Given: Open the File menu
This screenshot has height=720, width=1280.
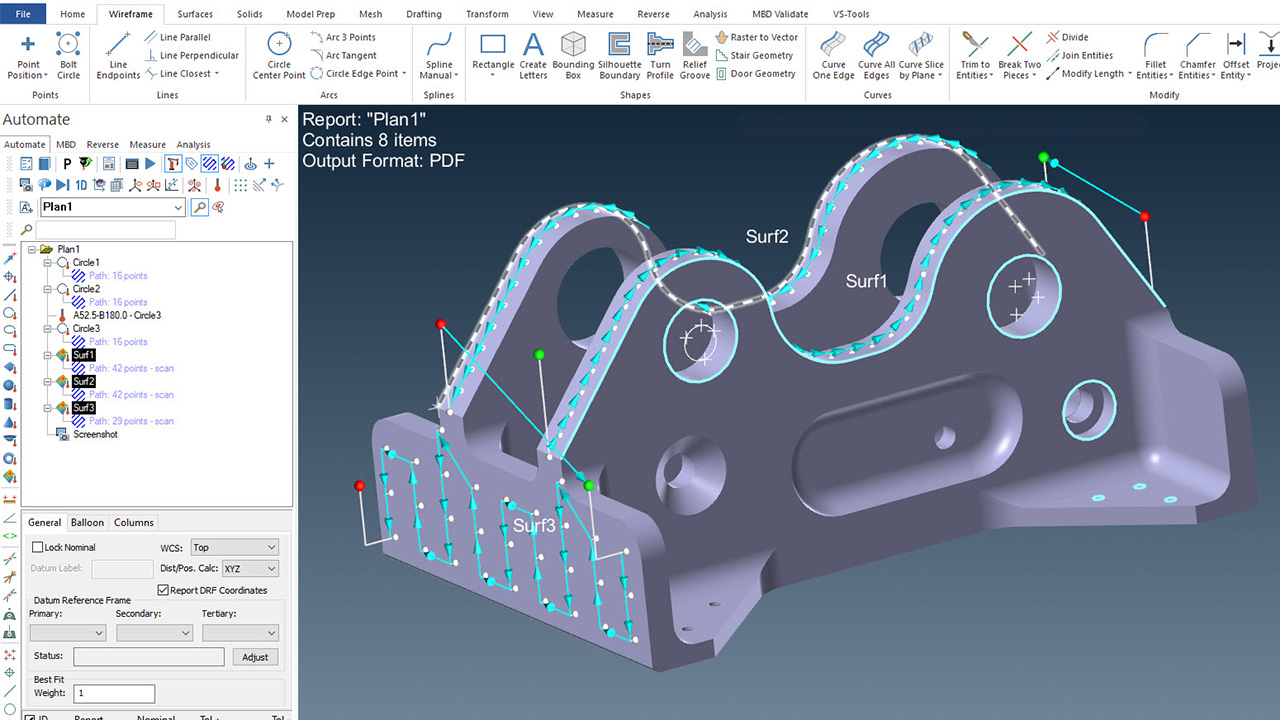Looking at the screenshot, I should [24, 14].
